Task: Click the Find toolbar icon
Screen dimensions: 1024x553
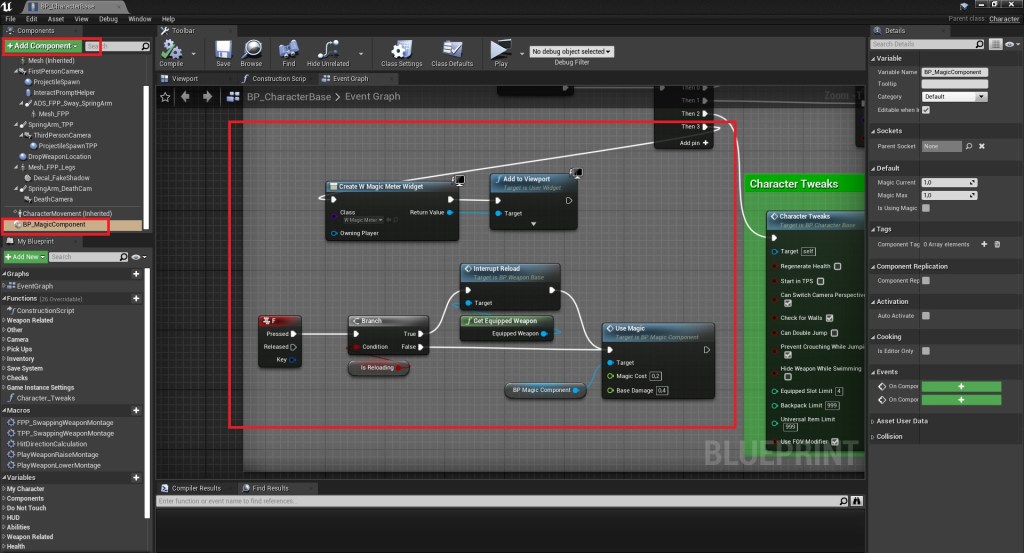Action: click(288, 51)
